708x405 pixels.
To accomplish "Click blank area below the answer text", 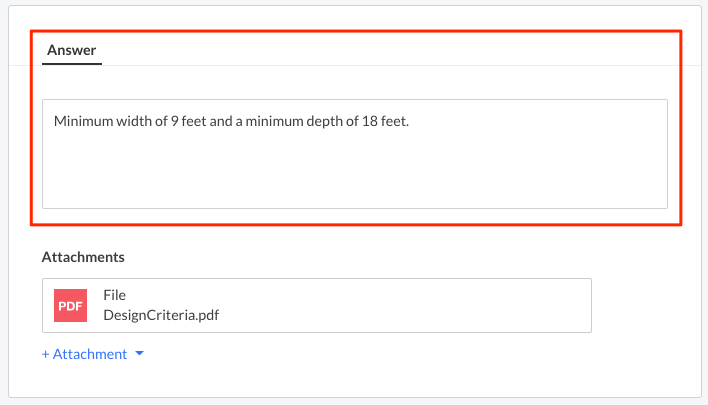I will 354,175.
